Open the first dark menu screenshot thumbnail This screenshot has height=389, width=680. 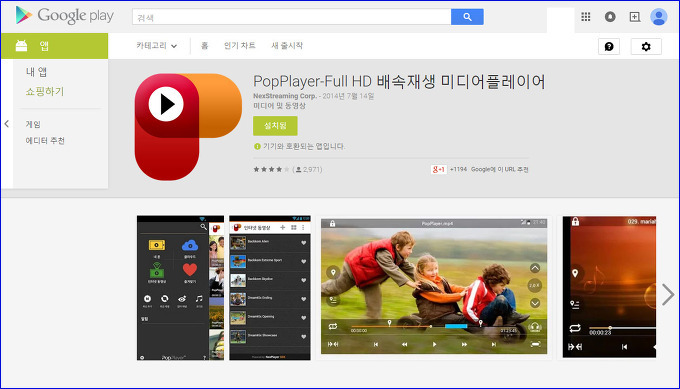(180, 288)
